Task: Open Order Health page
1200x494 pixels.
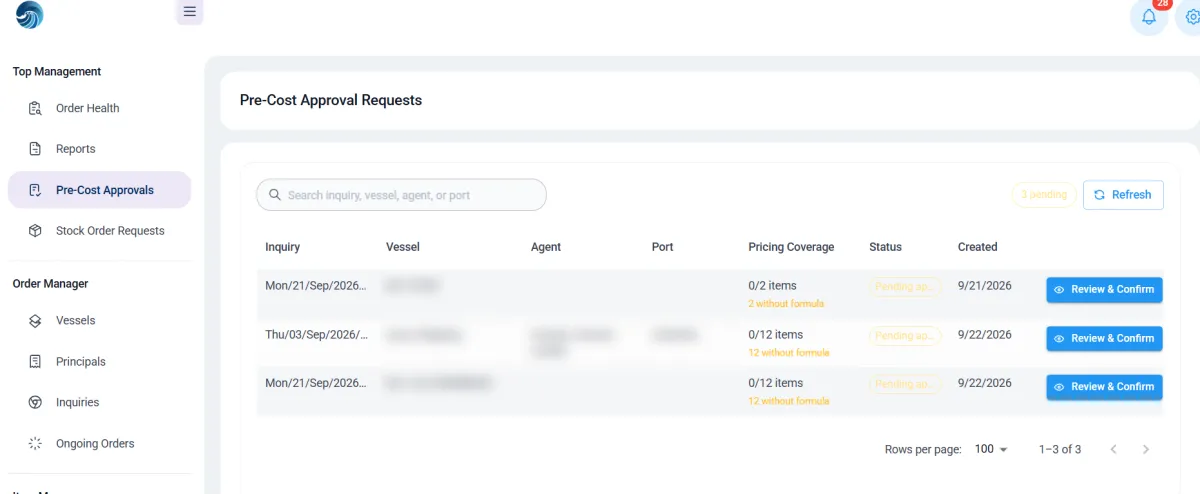Action: tap(99, 108)
